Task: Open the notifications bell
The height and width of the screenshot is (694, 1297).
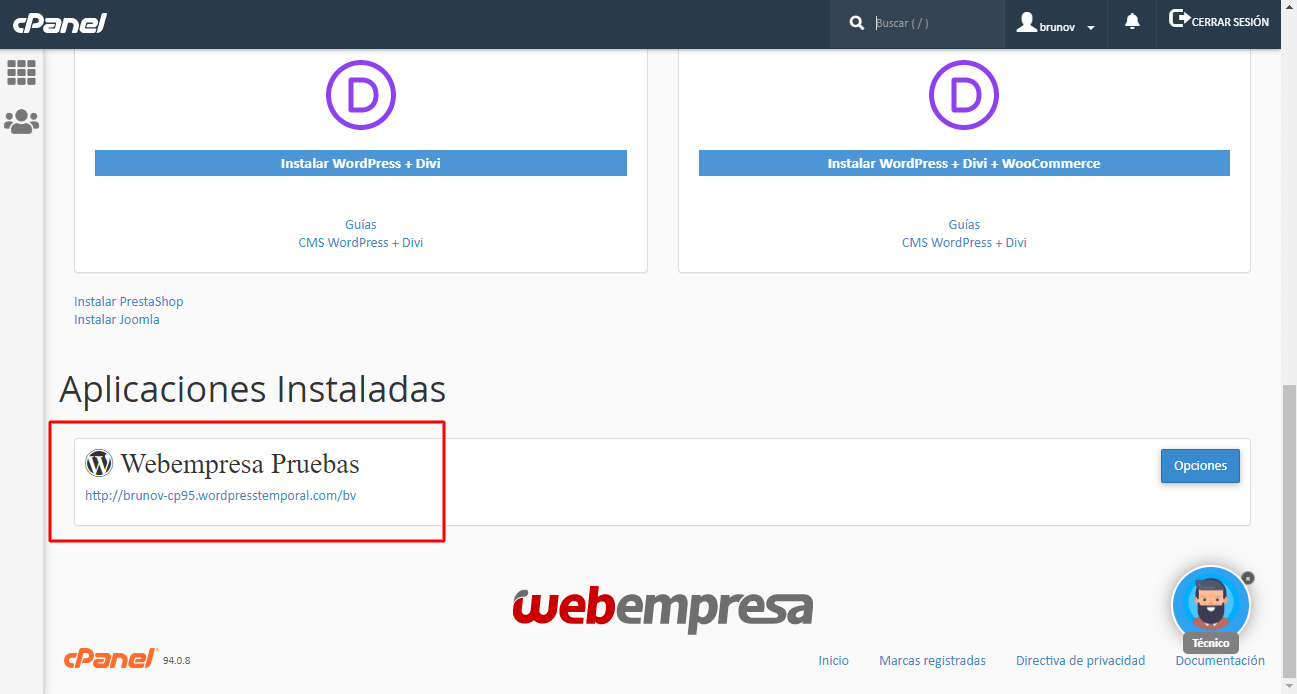Action: pyautogui.click(x=1132, y=22)
